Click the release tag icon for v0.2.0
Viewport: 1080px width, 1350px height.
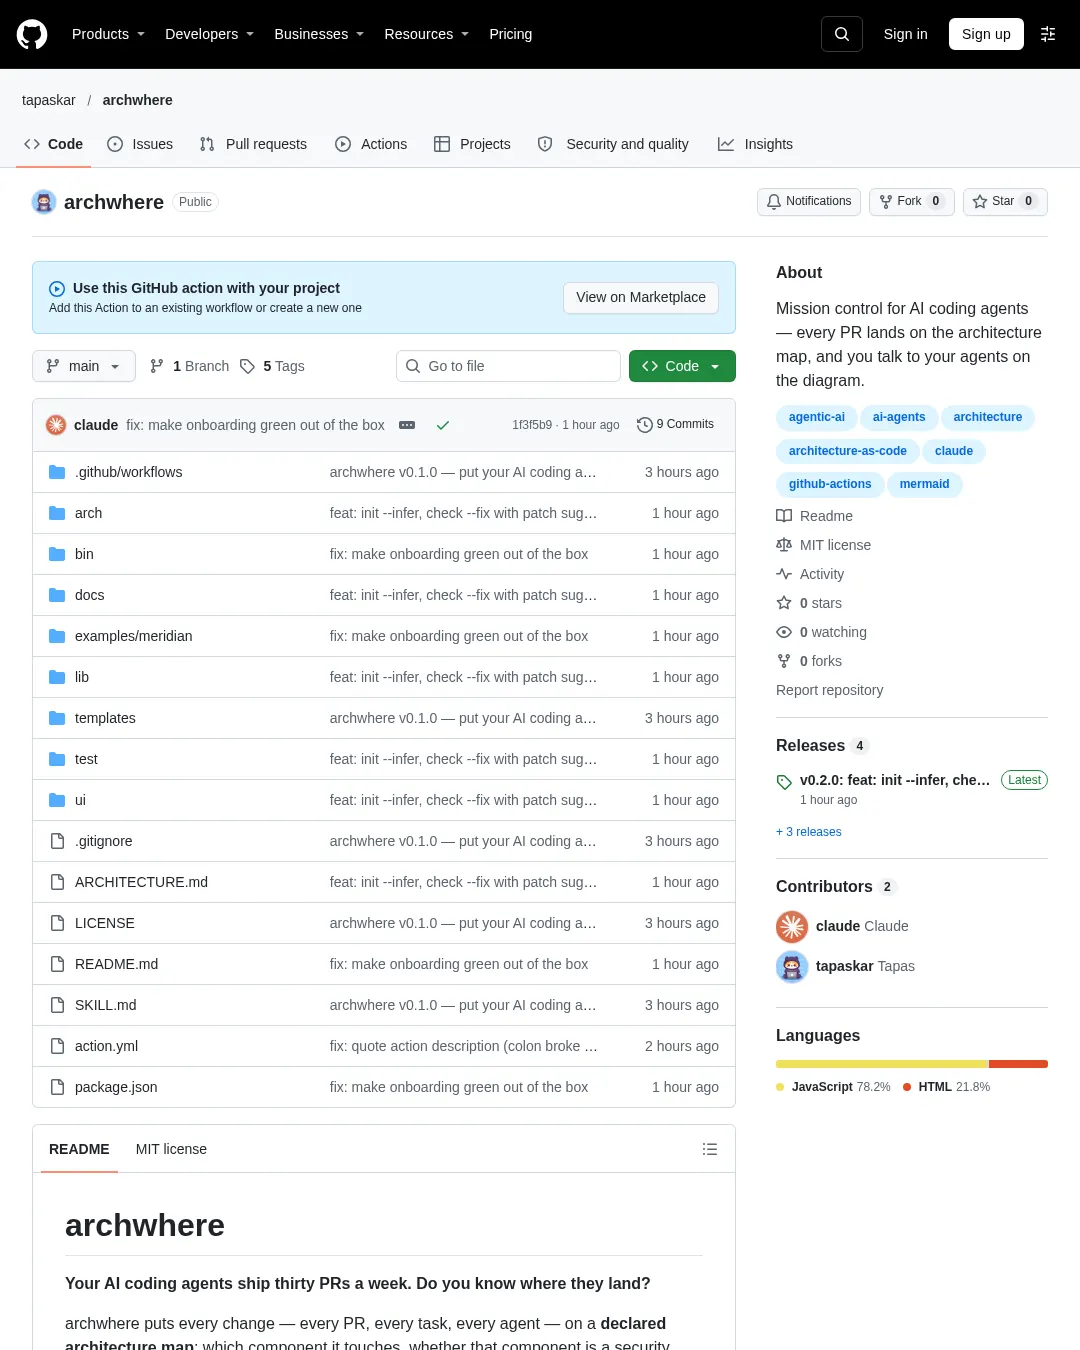coord(784,782)
